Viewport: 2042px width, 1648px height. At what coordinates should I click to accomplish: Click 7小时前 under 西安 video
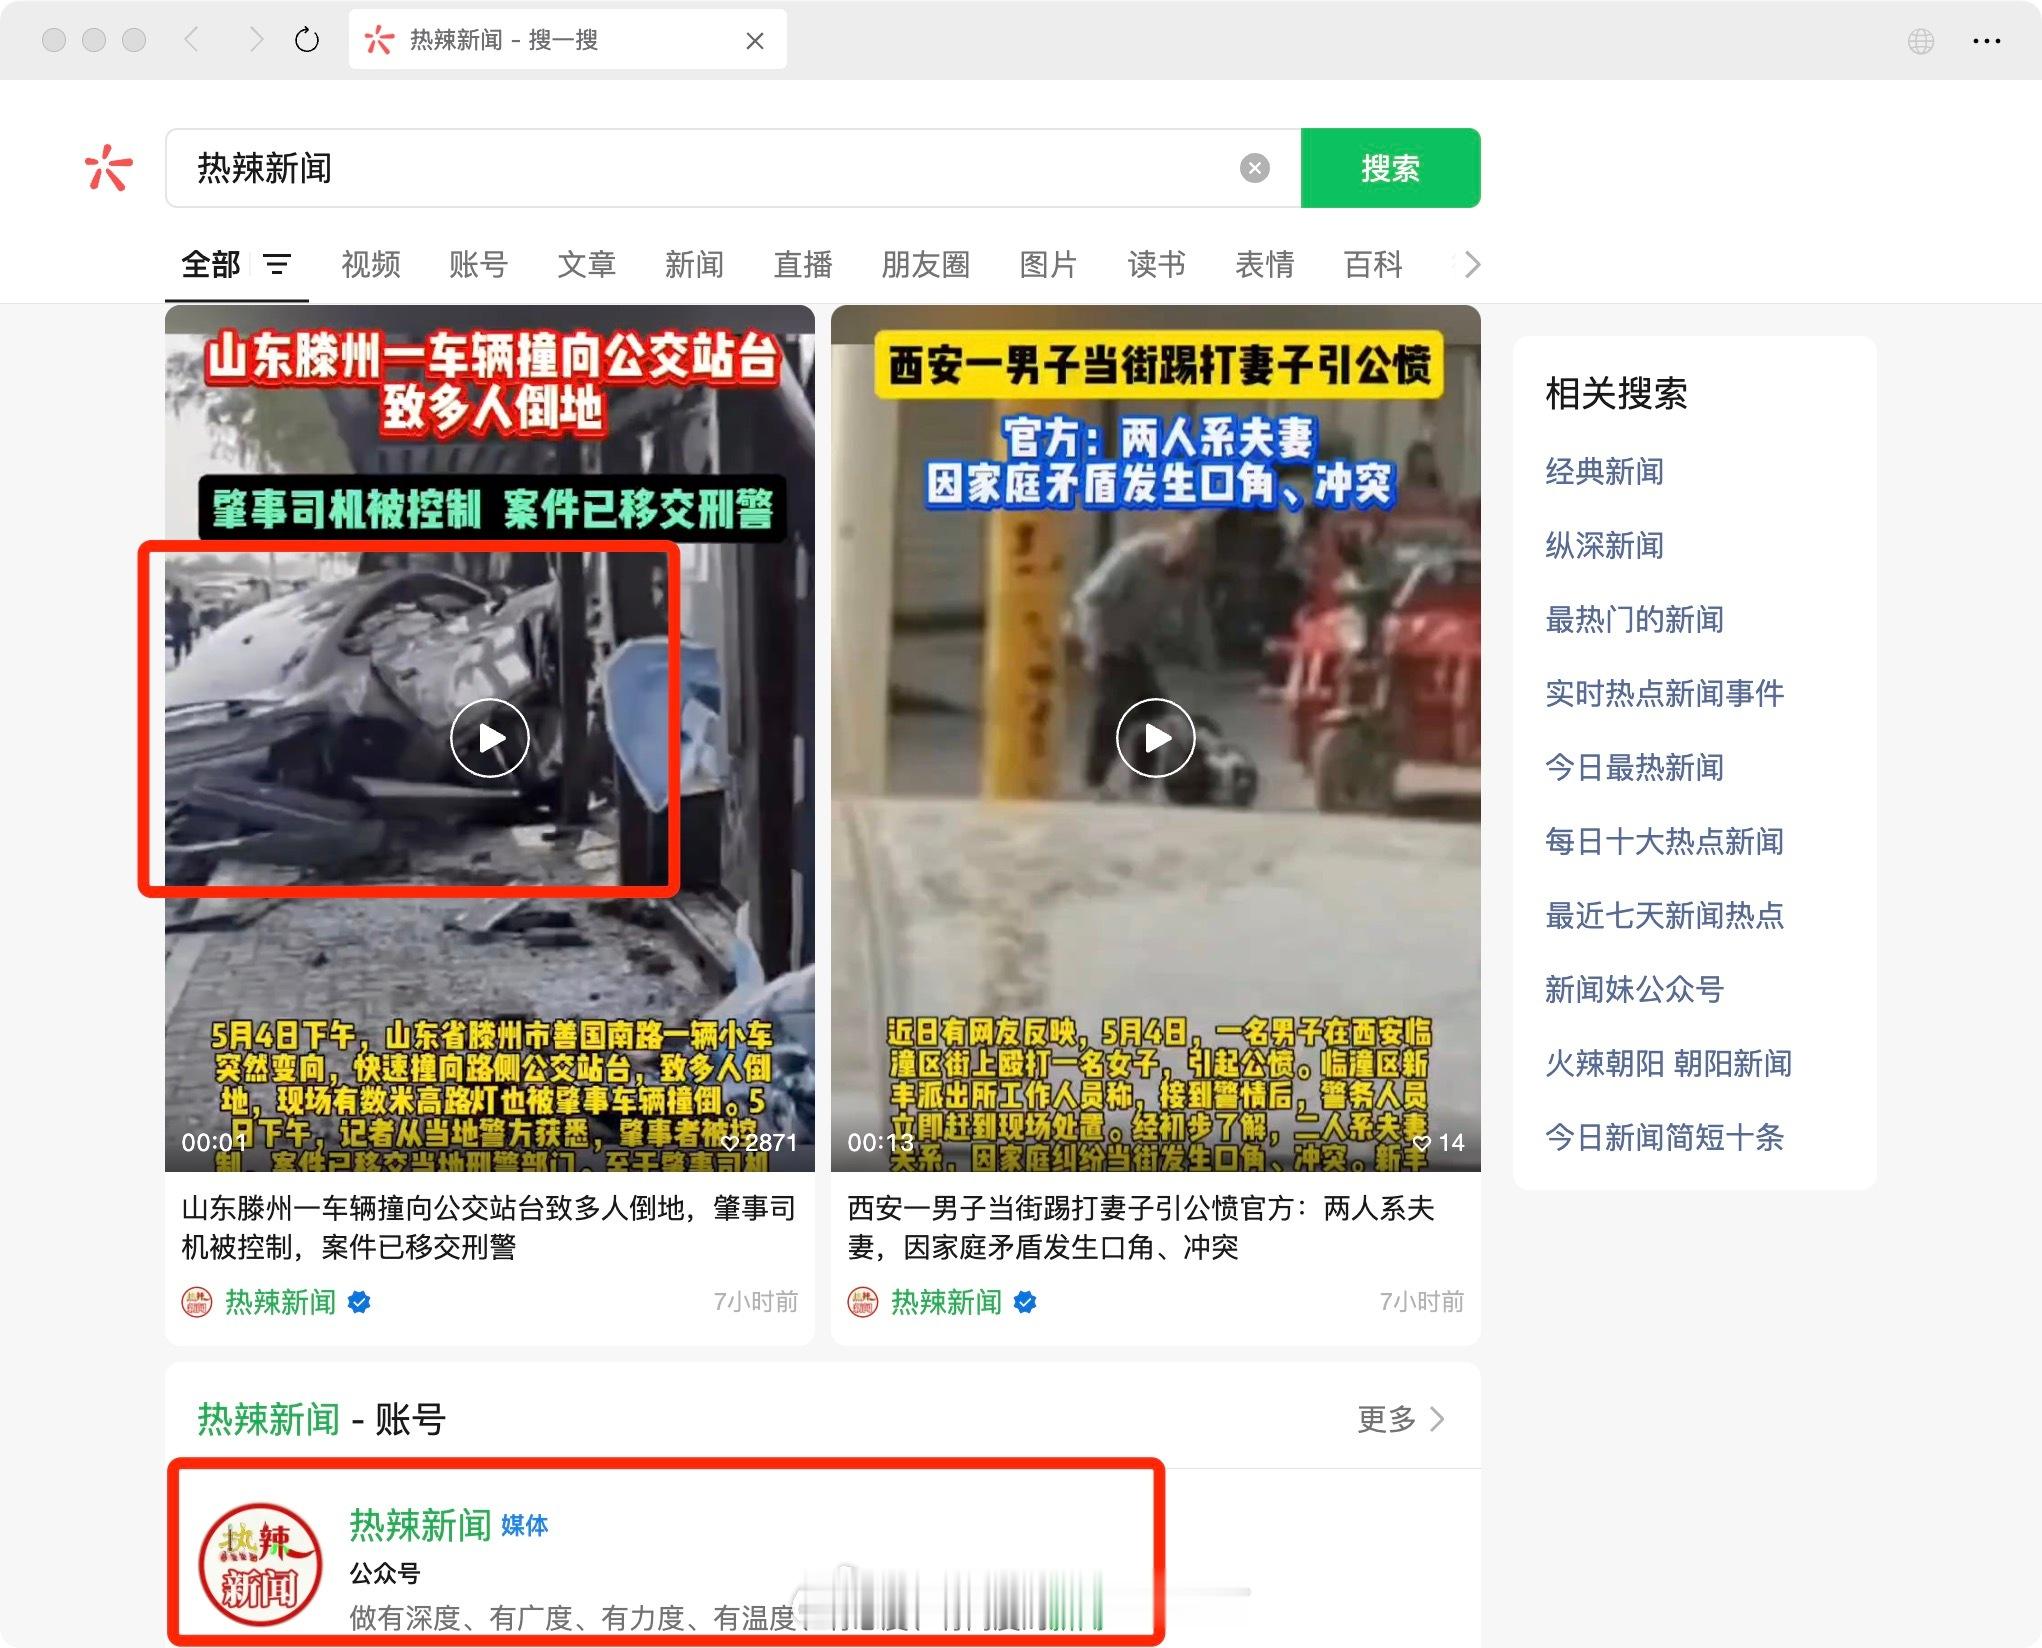click(1421, 1302)
